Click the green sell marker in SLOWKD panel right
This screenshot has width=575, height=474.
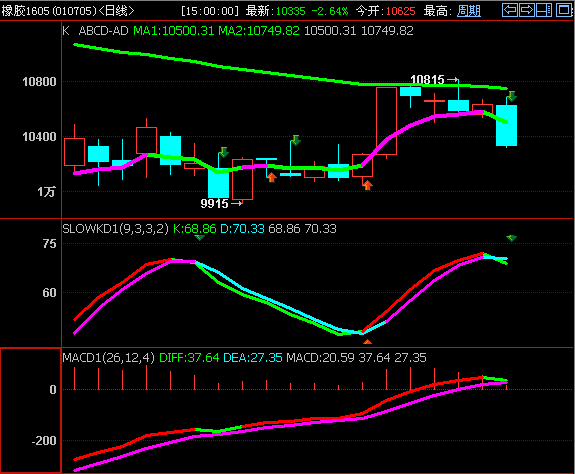tap(512, 238)
